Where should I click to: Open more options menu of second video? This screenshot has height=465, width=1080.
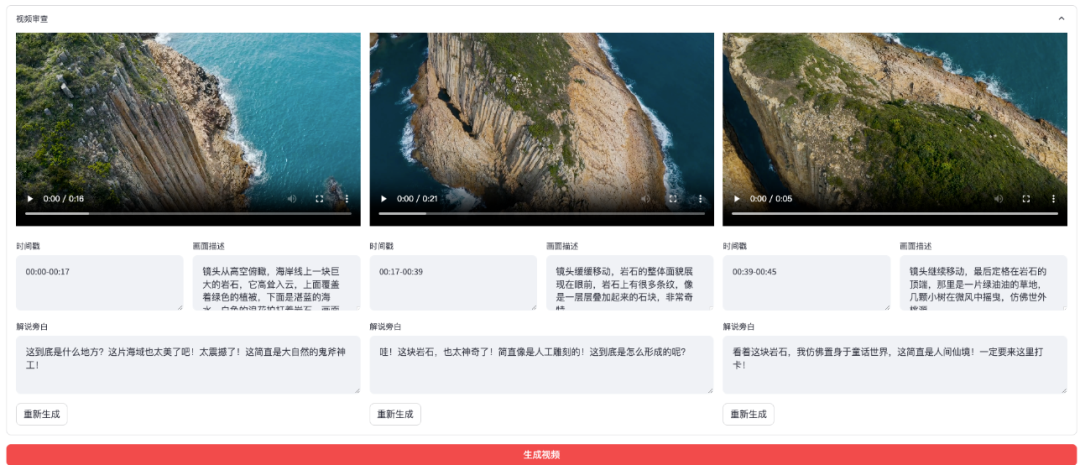coord(700,198)
